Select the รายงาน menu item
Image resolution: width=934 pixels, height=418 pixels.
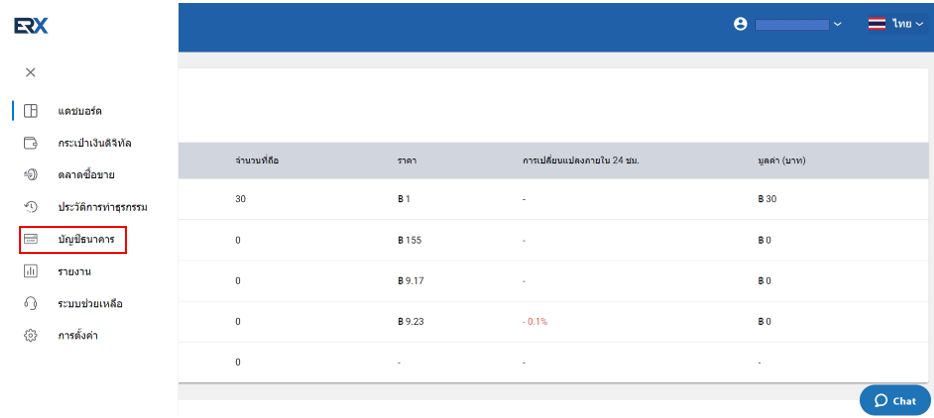(74, 272)
